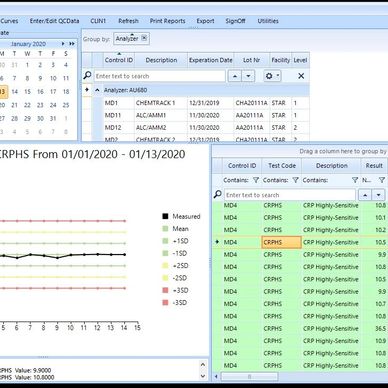This screenshot has height=388, width=388.
Task: Close the controls grid search panel
Action: [x=301, y=76]
